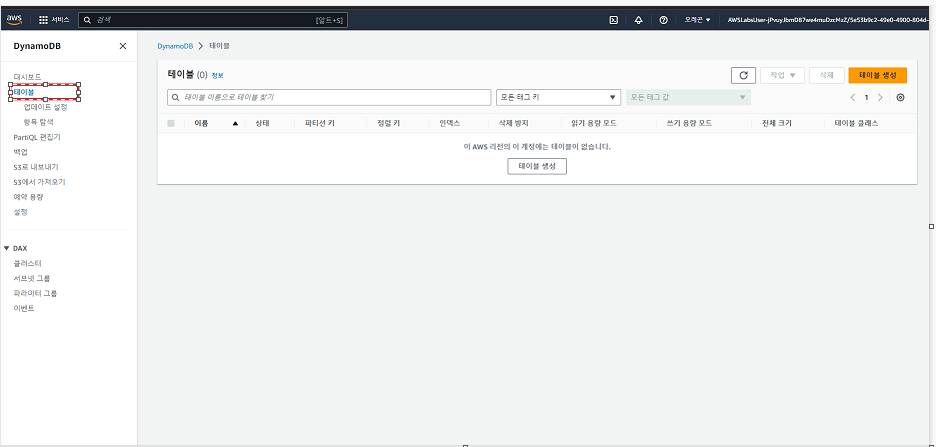Click 테이블 생성 in the empty table area
This screenshot has width=936, height=447.
pos(537,167)
